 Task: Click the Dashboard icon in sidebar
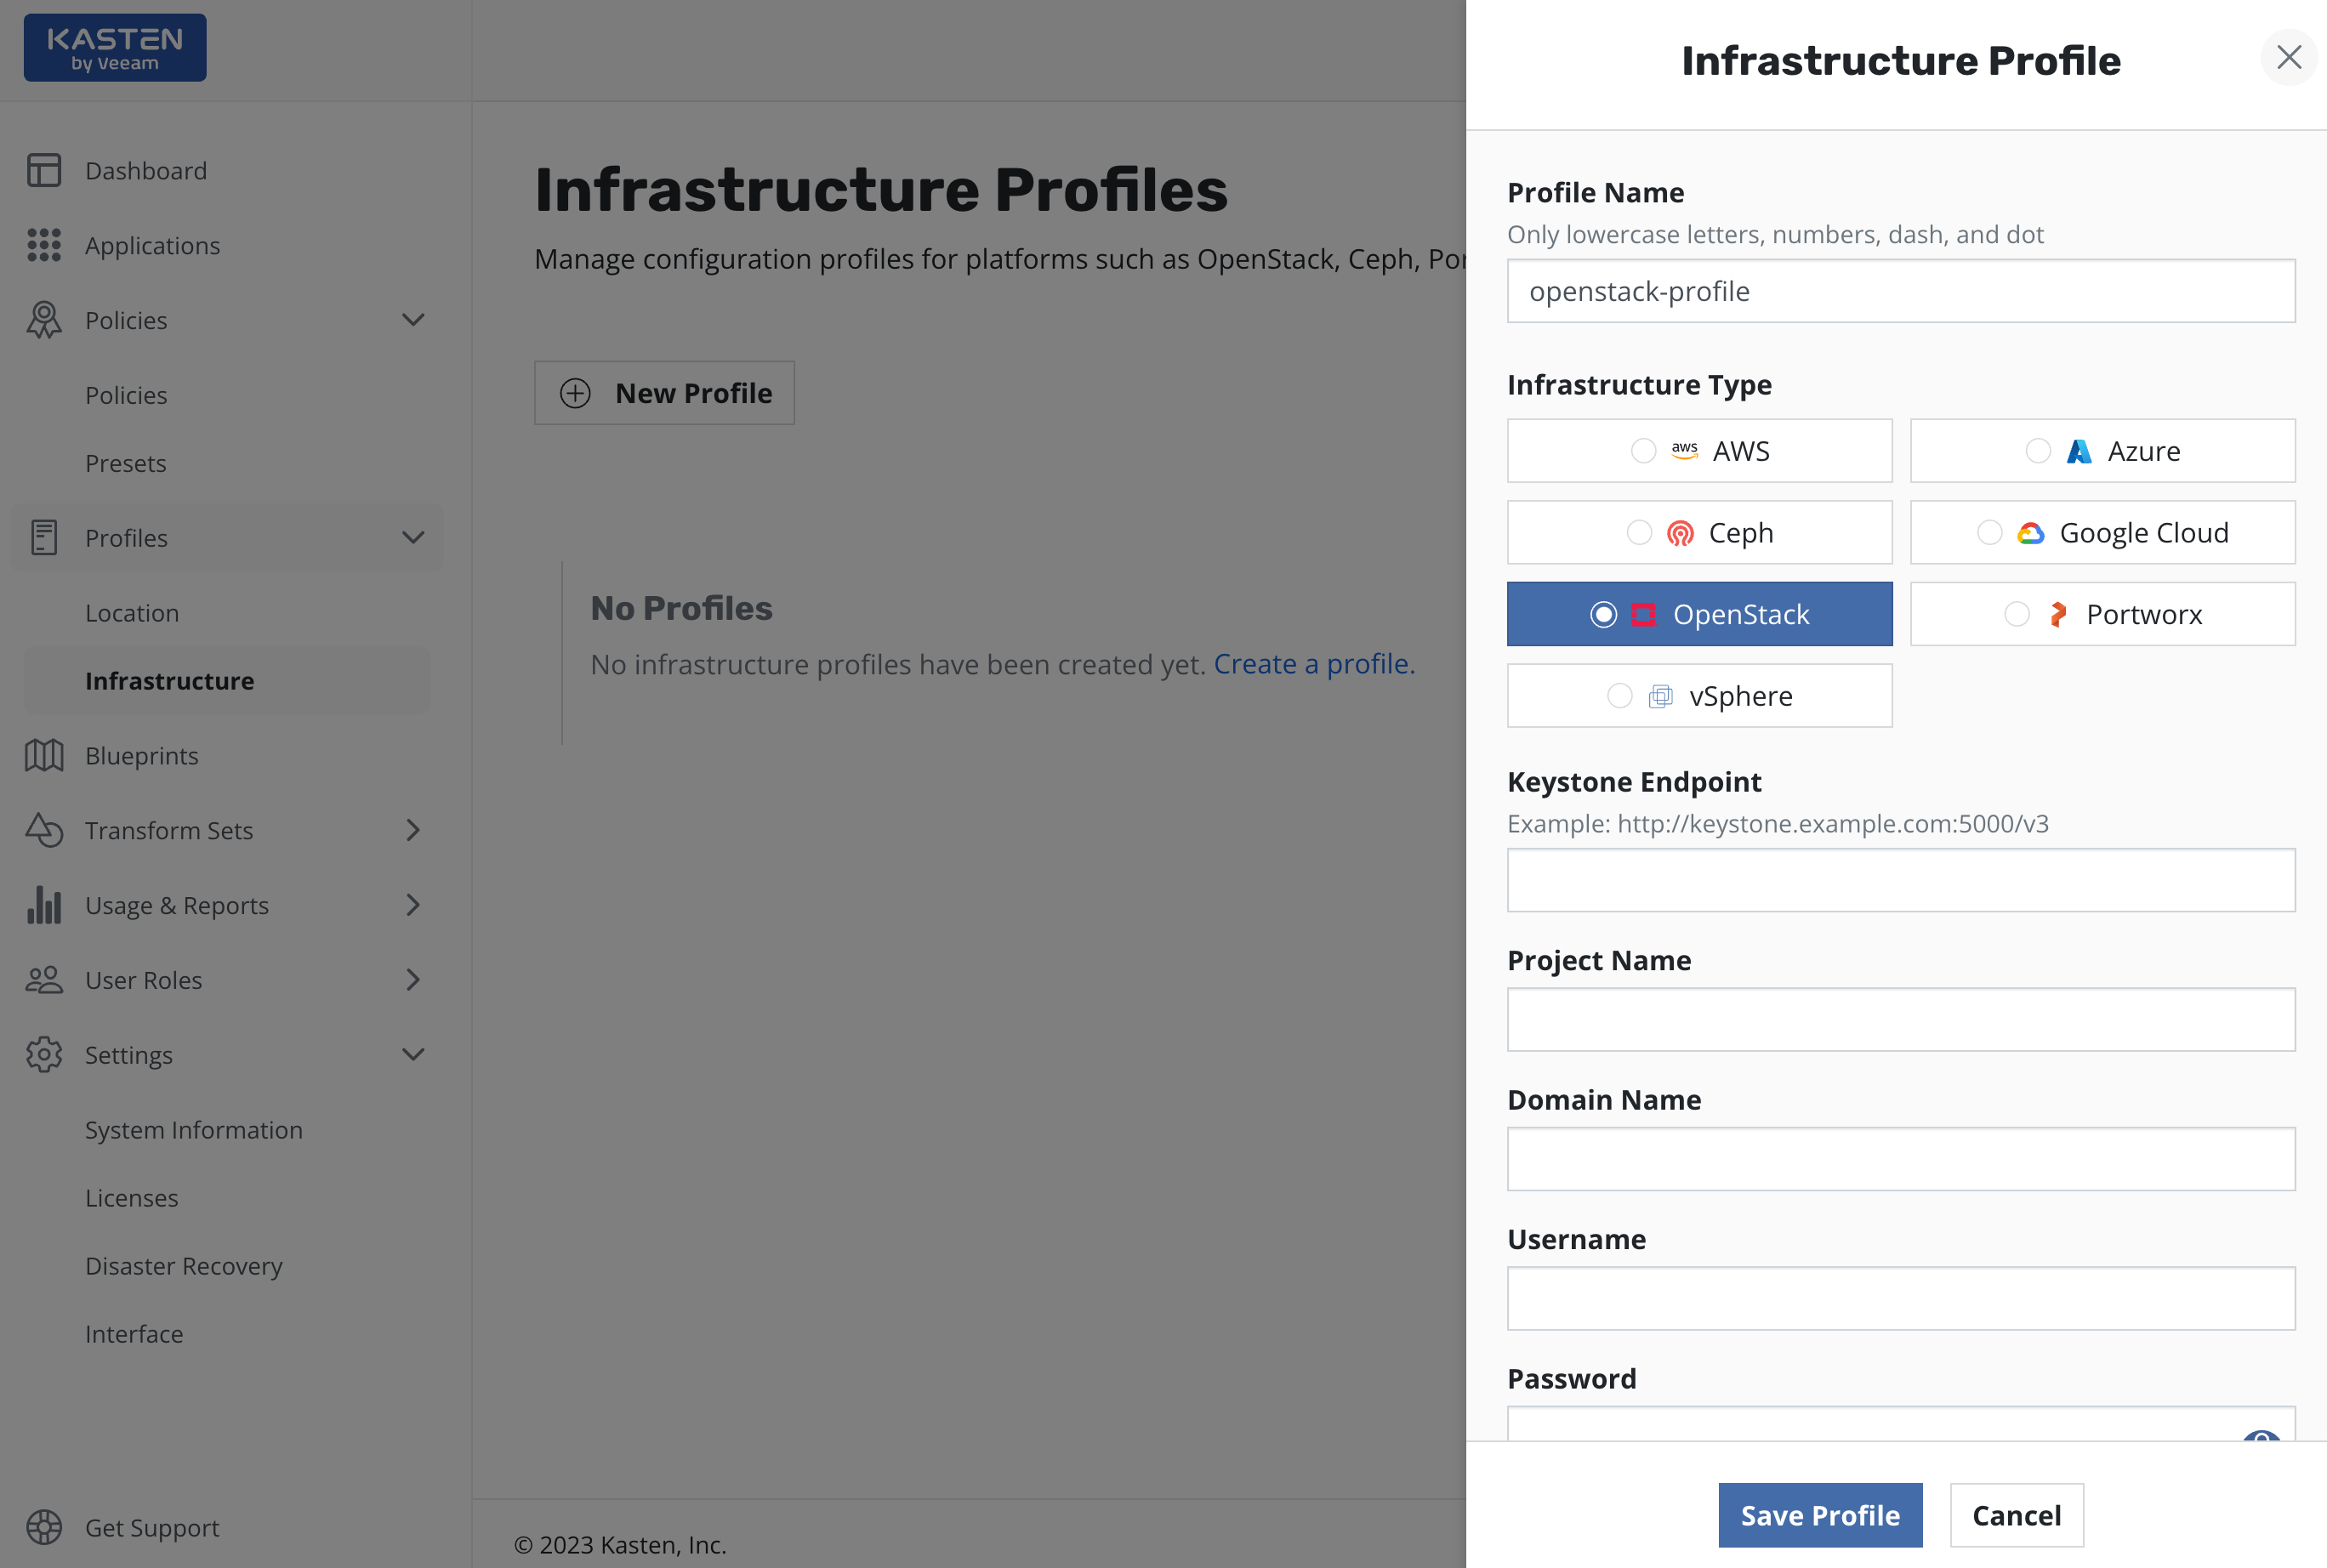click(x=44, y=171)
